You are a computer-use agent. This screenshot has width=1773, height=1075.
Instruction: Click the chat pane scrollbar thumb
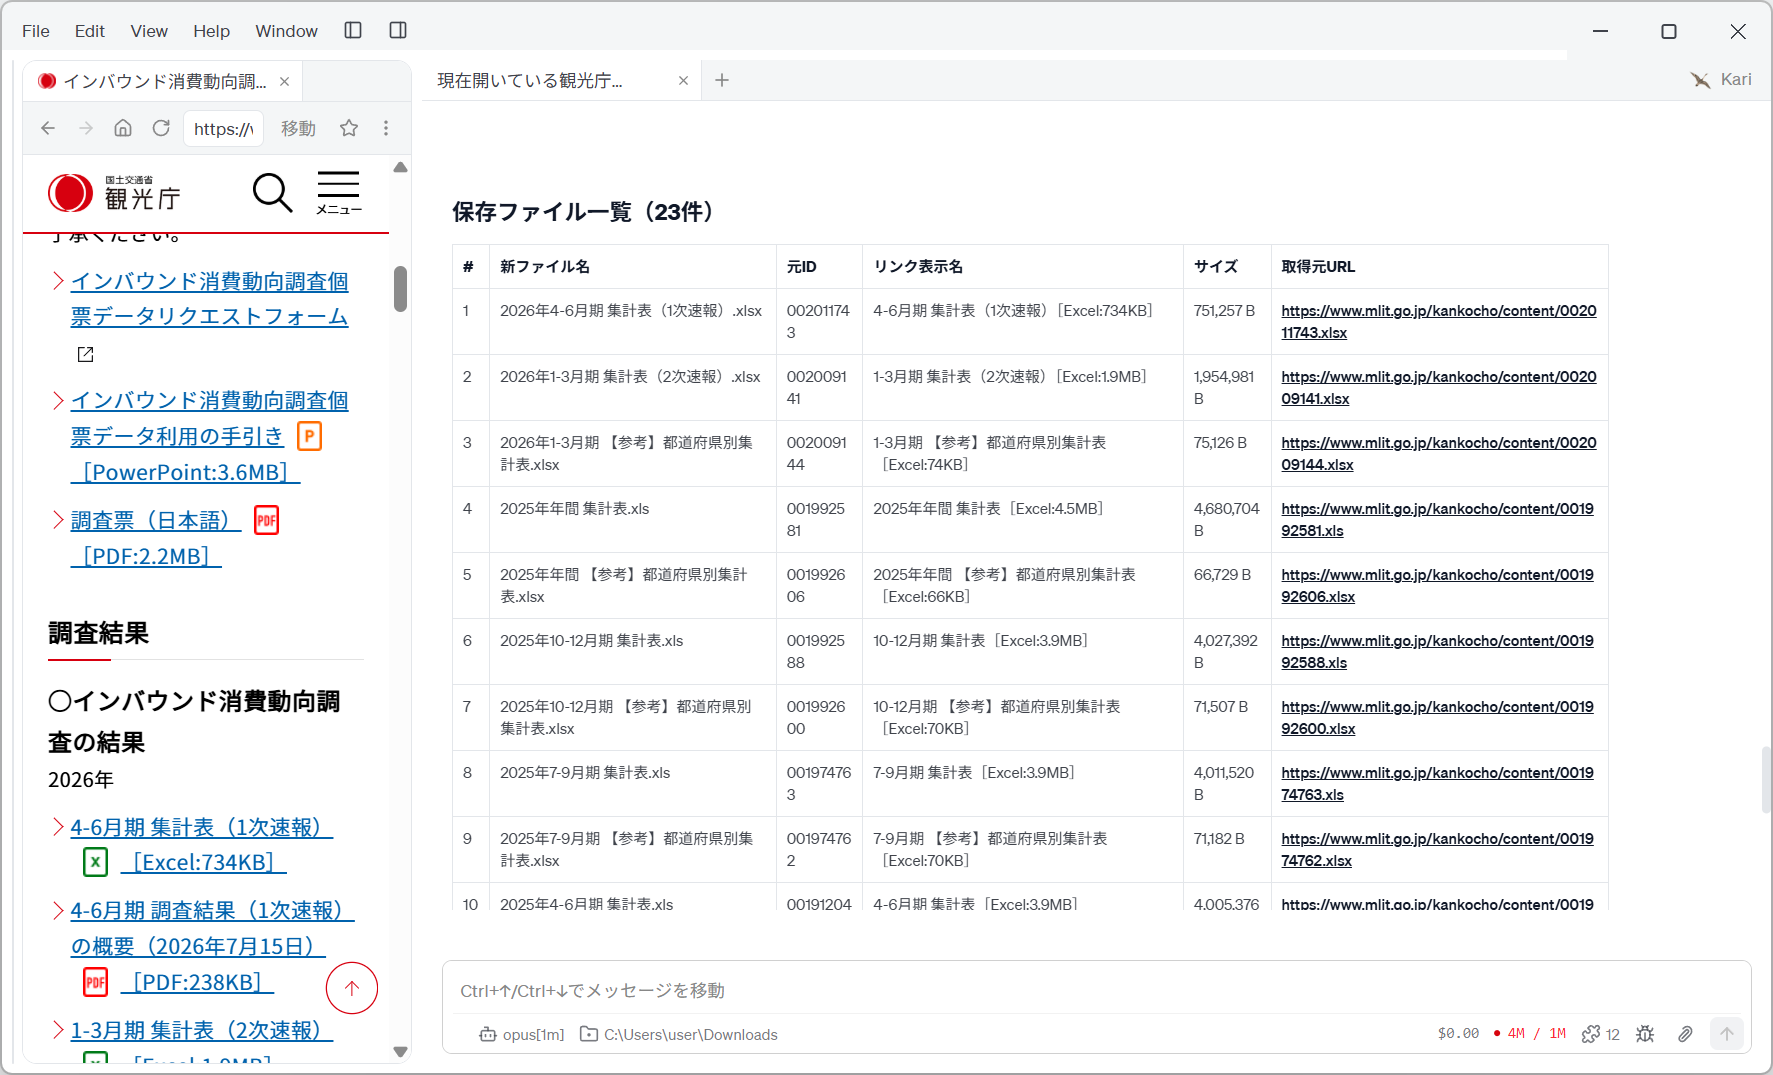(x=1765, y=779)
